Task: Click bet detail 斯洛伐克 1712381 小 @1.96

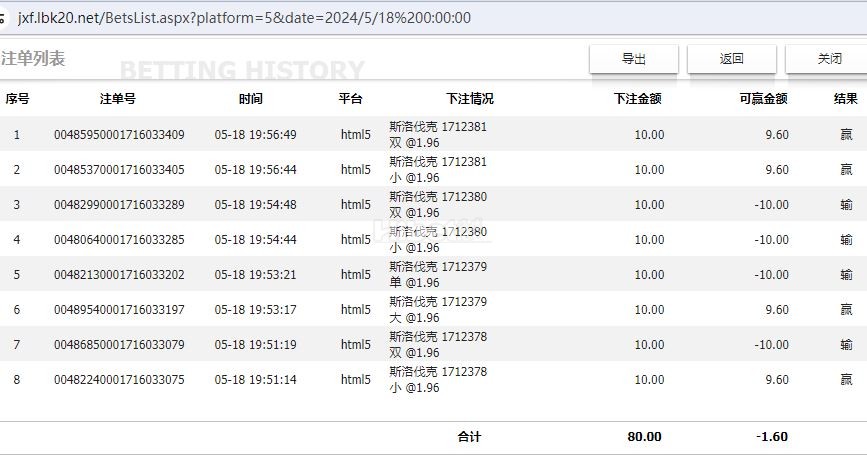Action: coord(438,170)
